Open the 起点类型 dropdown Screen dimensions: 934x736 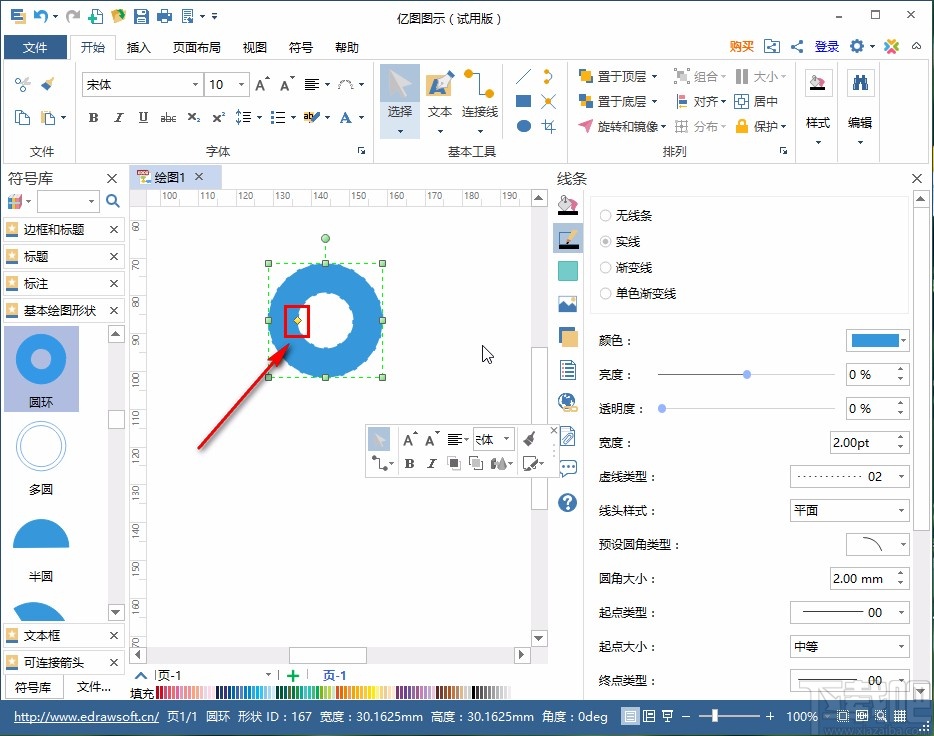[849, 612]
